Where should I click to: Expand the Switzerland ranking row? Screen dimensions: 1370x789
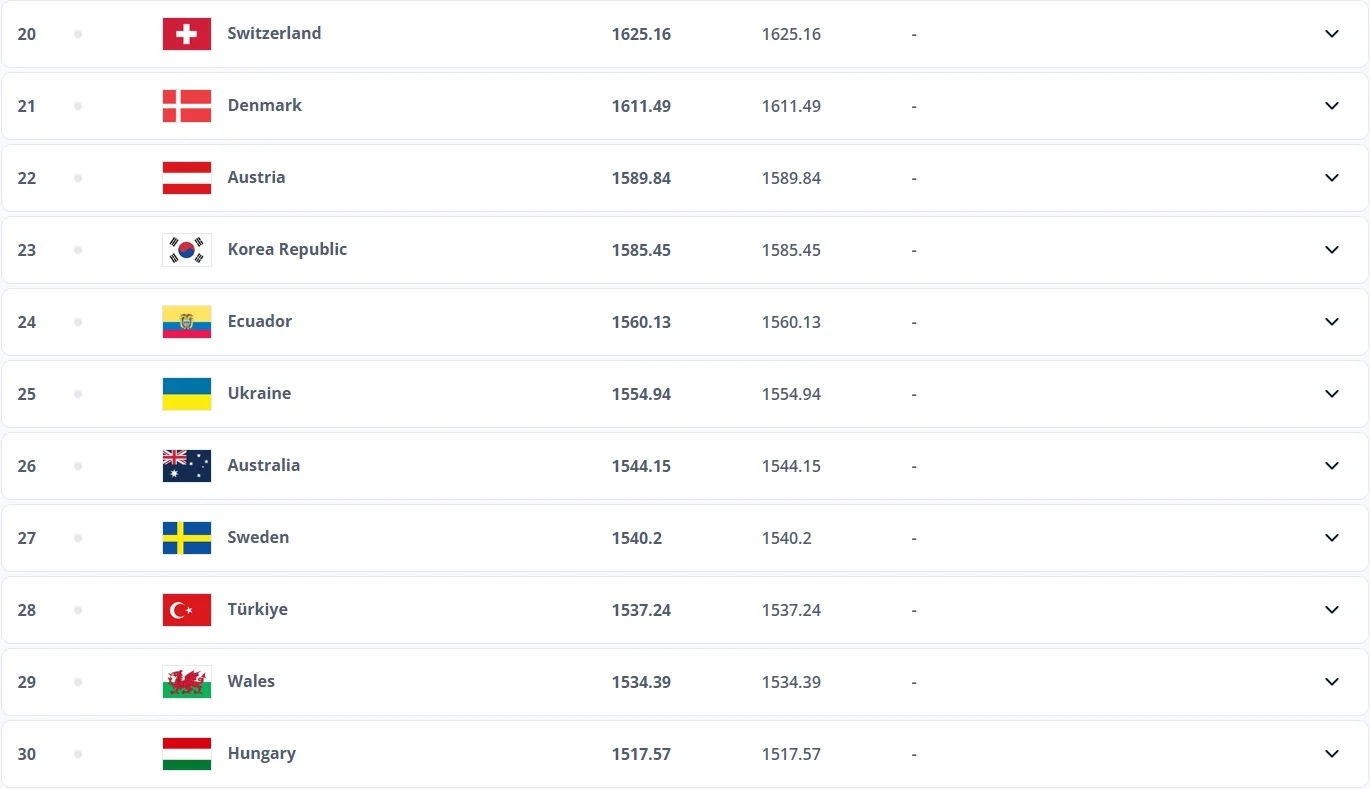point(1332,34)
